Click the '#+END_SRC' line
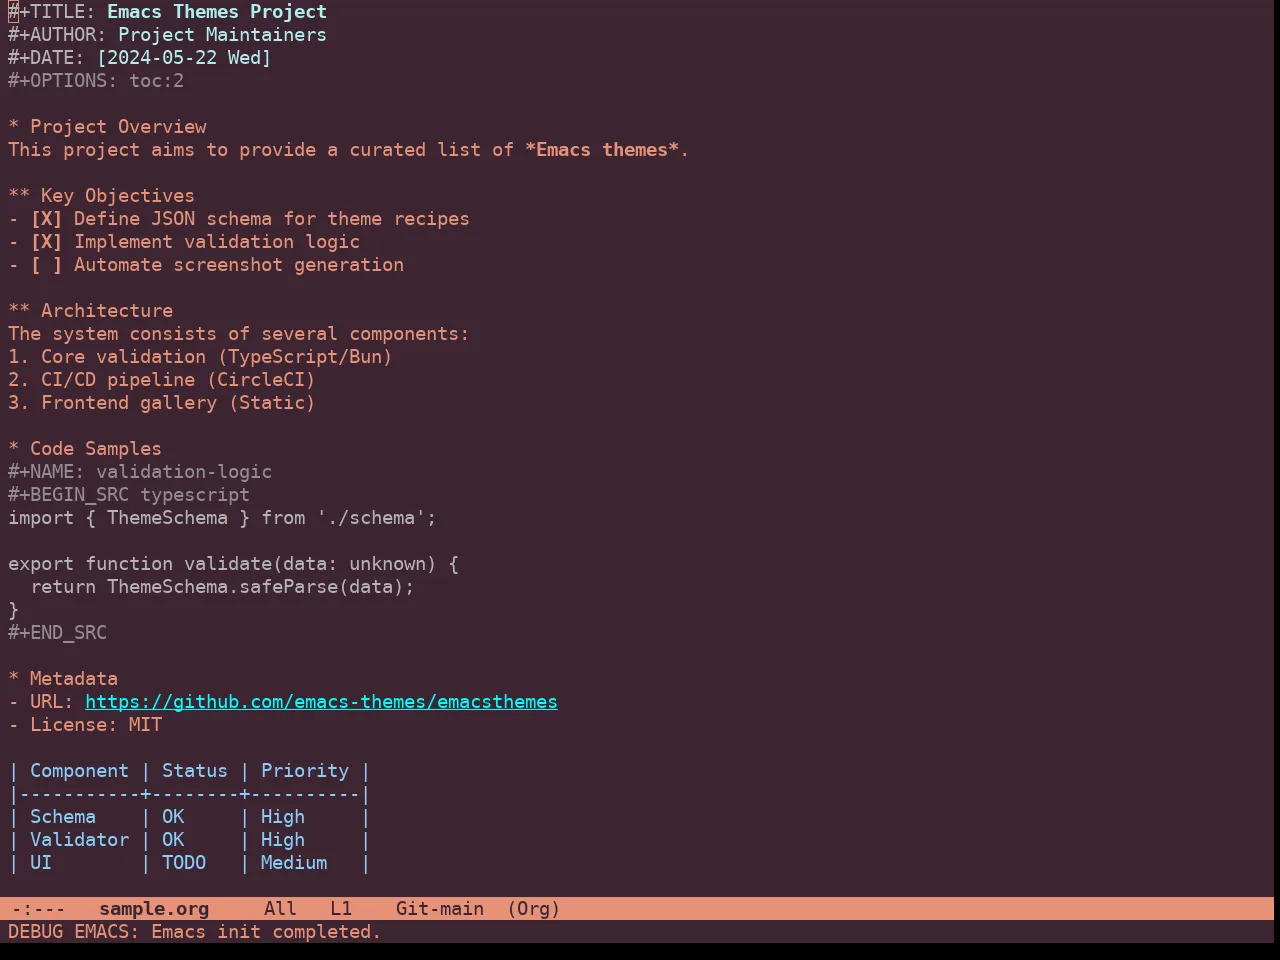This screenshot has height=960, width=1280. coord(57,633)
